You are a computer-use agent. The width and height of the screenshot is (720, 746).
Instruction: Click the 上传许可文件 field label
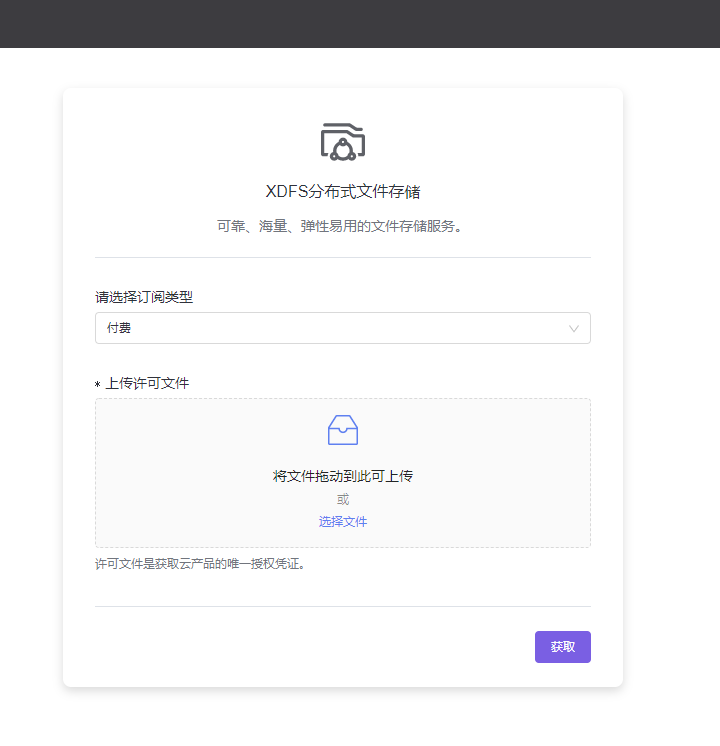point(147,383)
